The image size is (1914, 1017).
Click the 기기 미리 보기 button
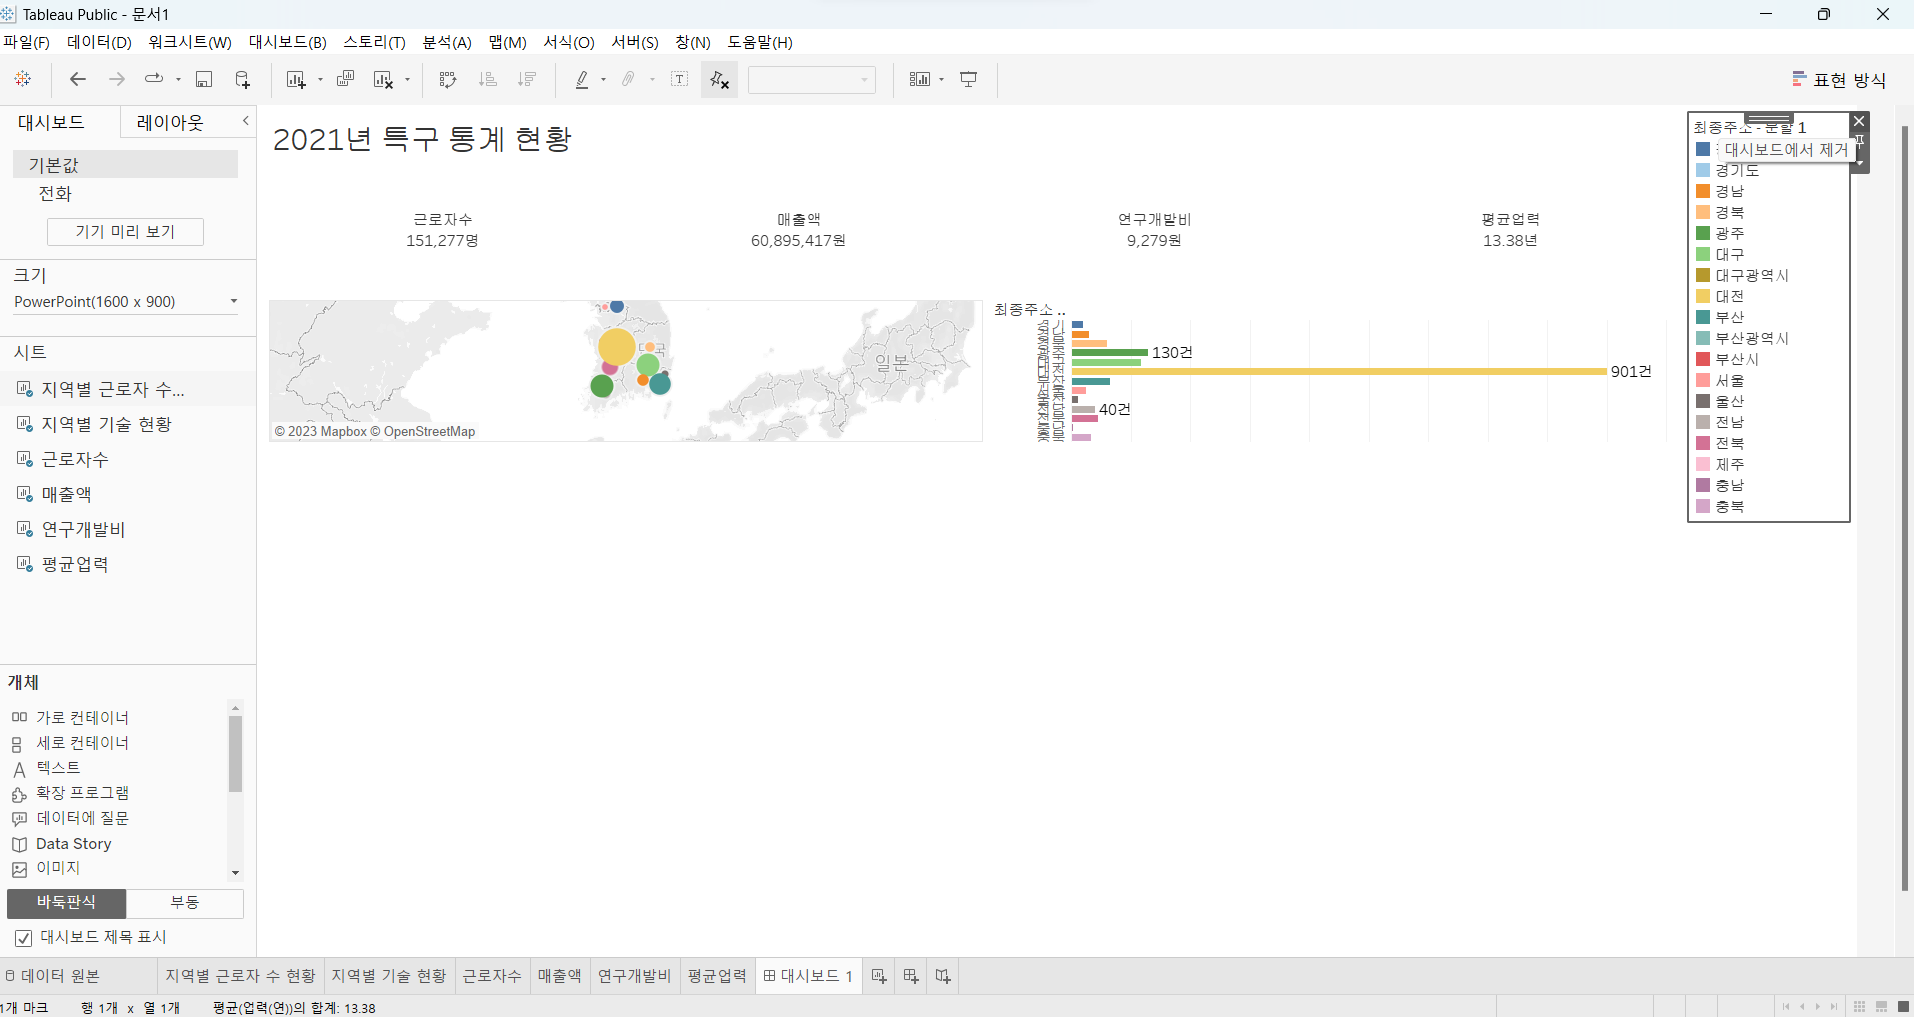point(125,232)
